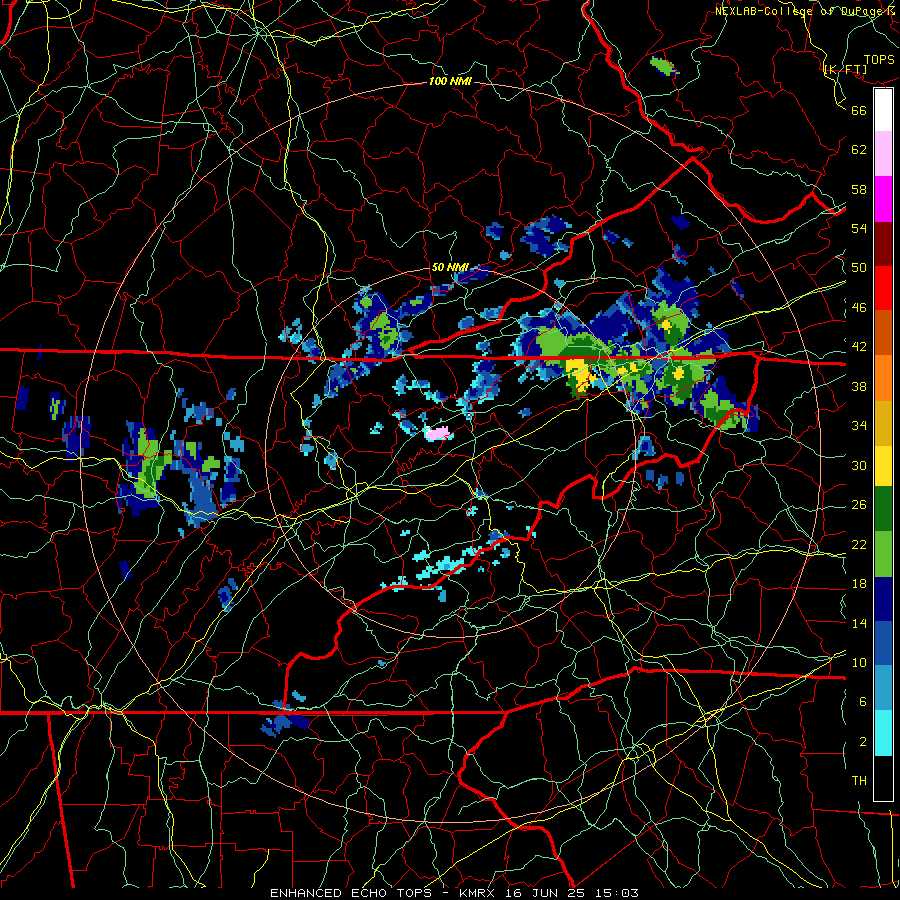Click the black TH legend swatch
This screenshot has width=900, height=900.
coord(883,778)
